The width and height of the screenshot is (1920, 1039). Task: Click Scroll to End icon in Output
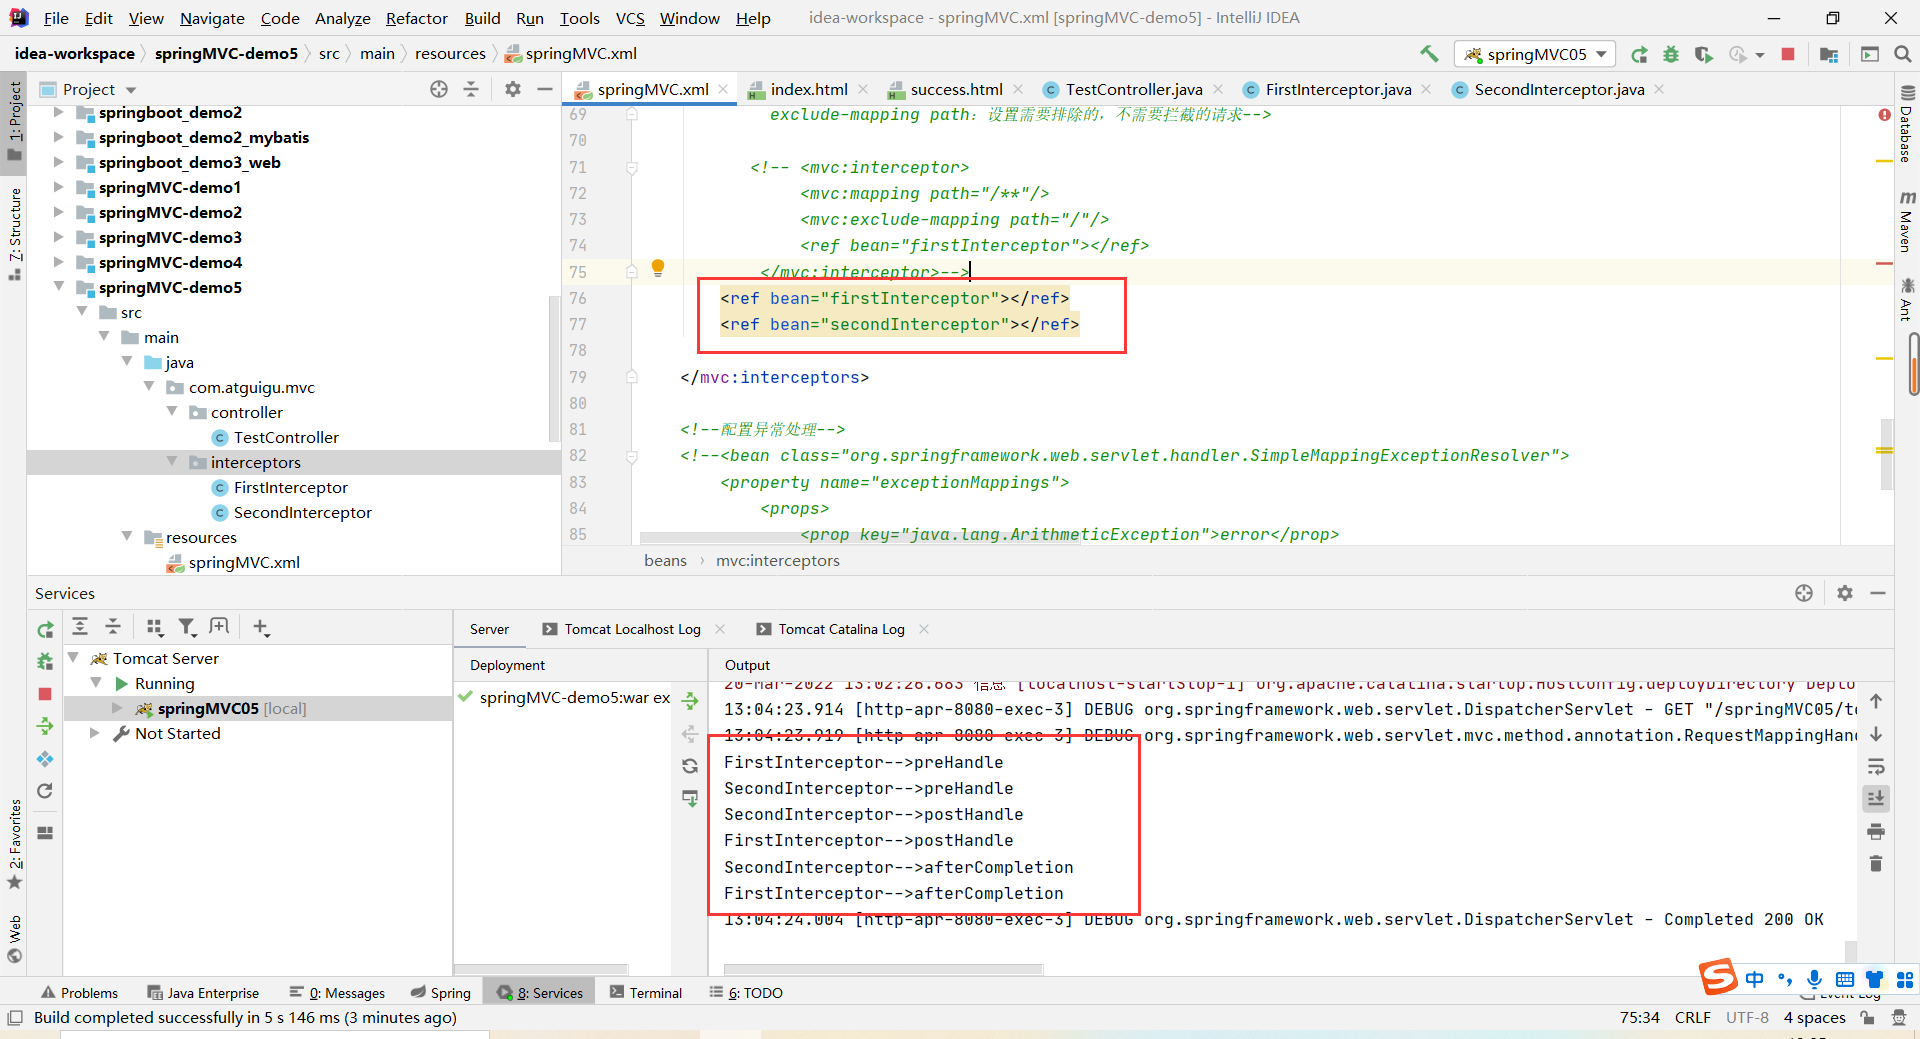(x=1876, y=798)
